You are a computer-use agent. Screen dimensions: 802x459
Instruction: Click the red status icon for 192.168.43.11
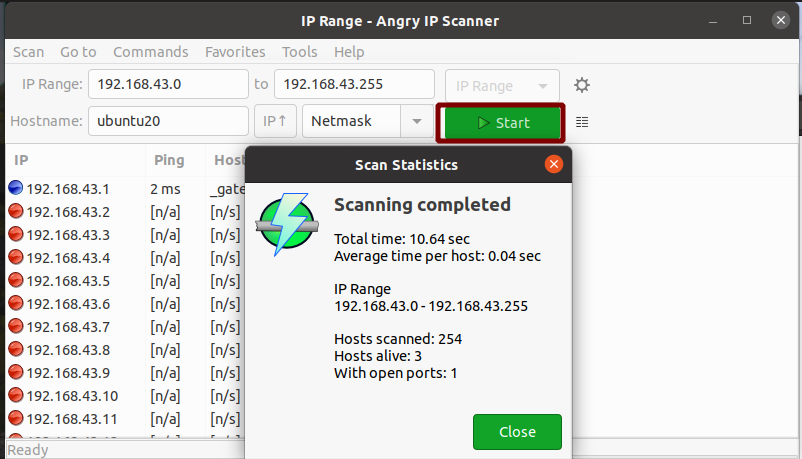[15, 418]
